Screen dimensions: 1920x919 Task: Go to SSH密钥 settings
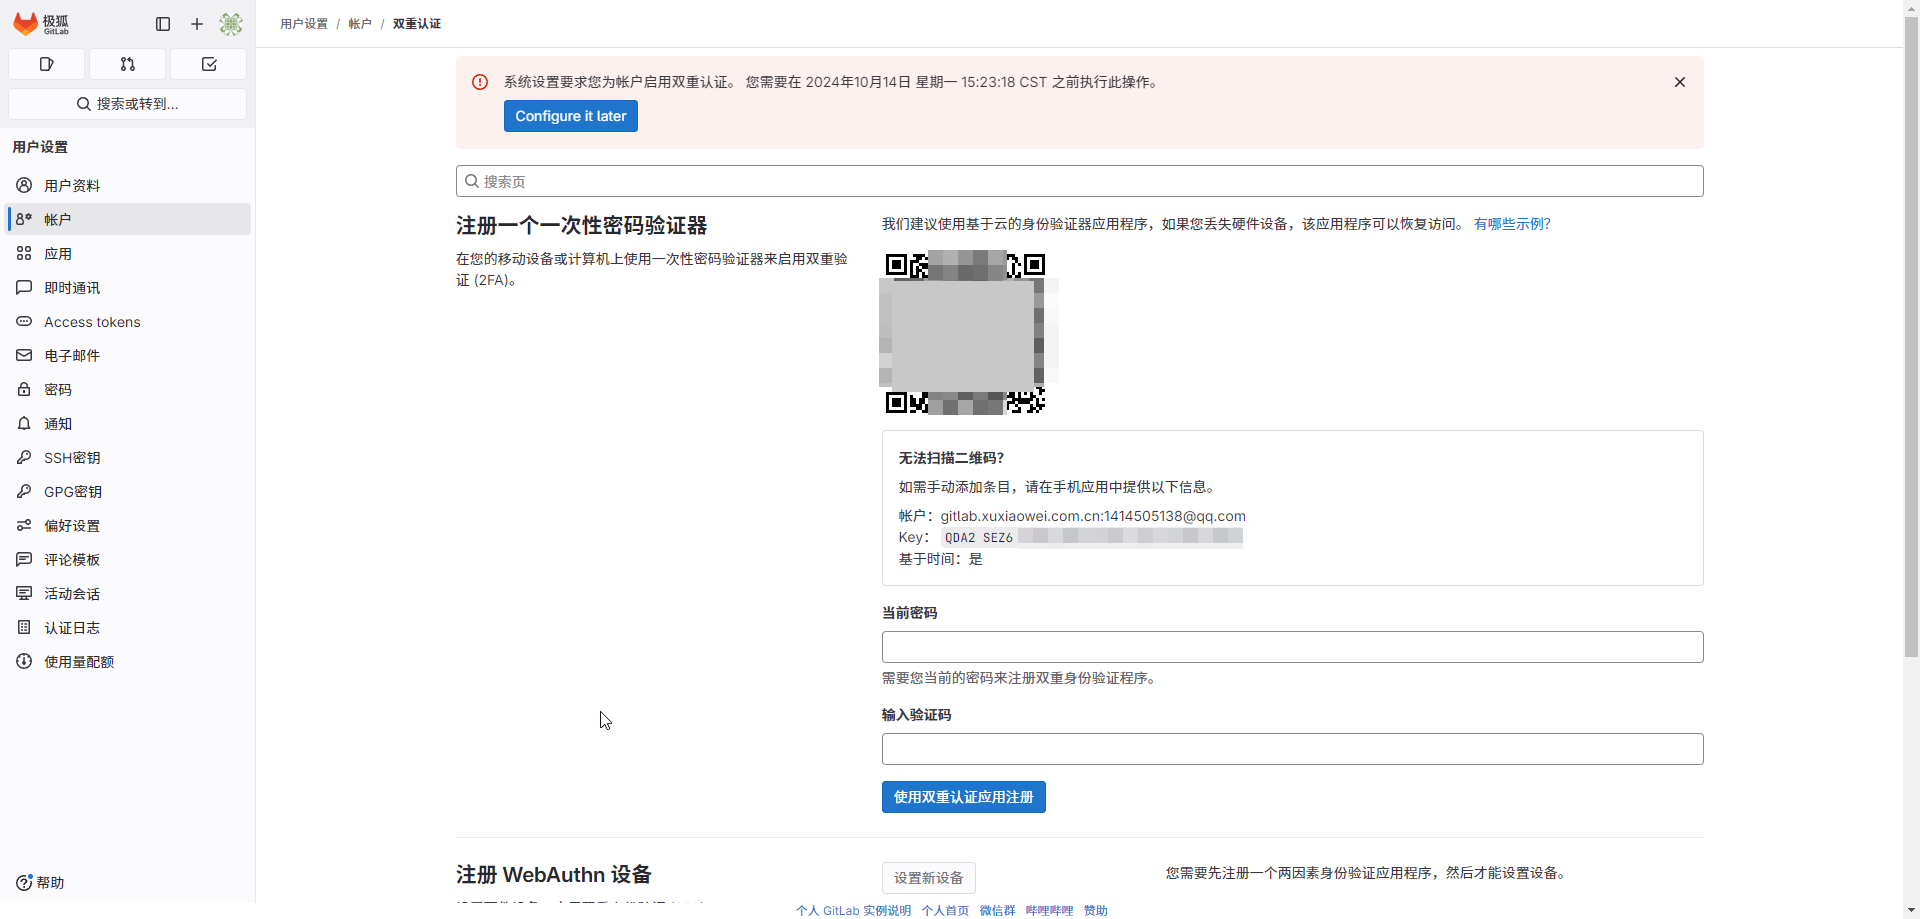click(72, 458)
